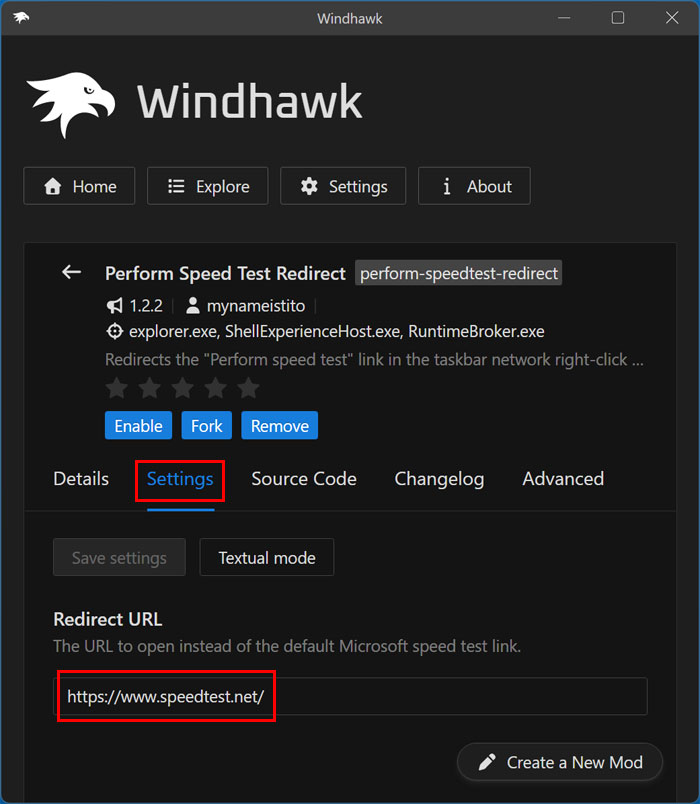Switch to the Details tab
The height and width of the screenshot is (804, 700).
(81, 479)
